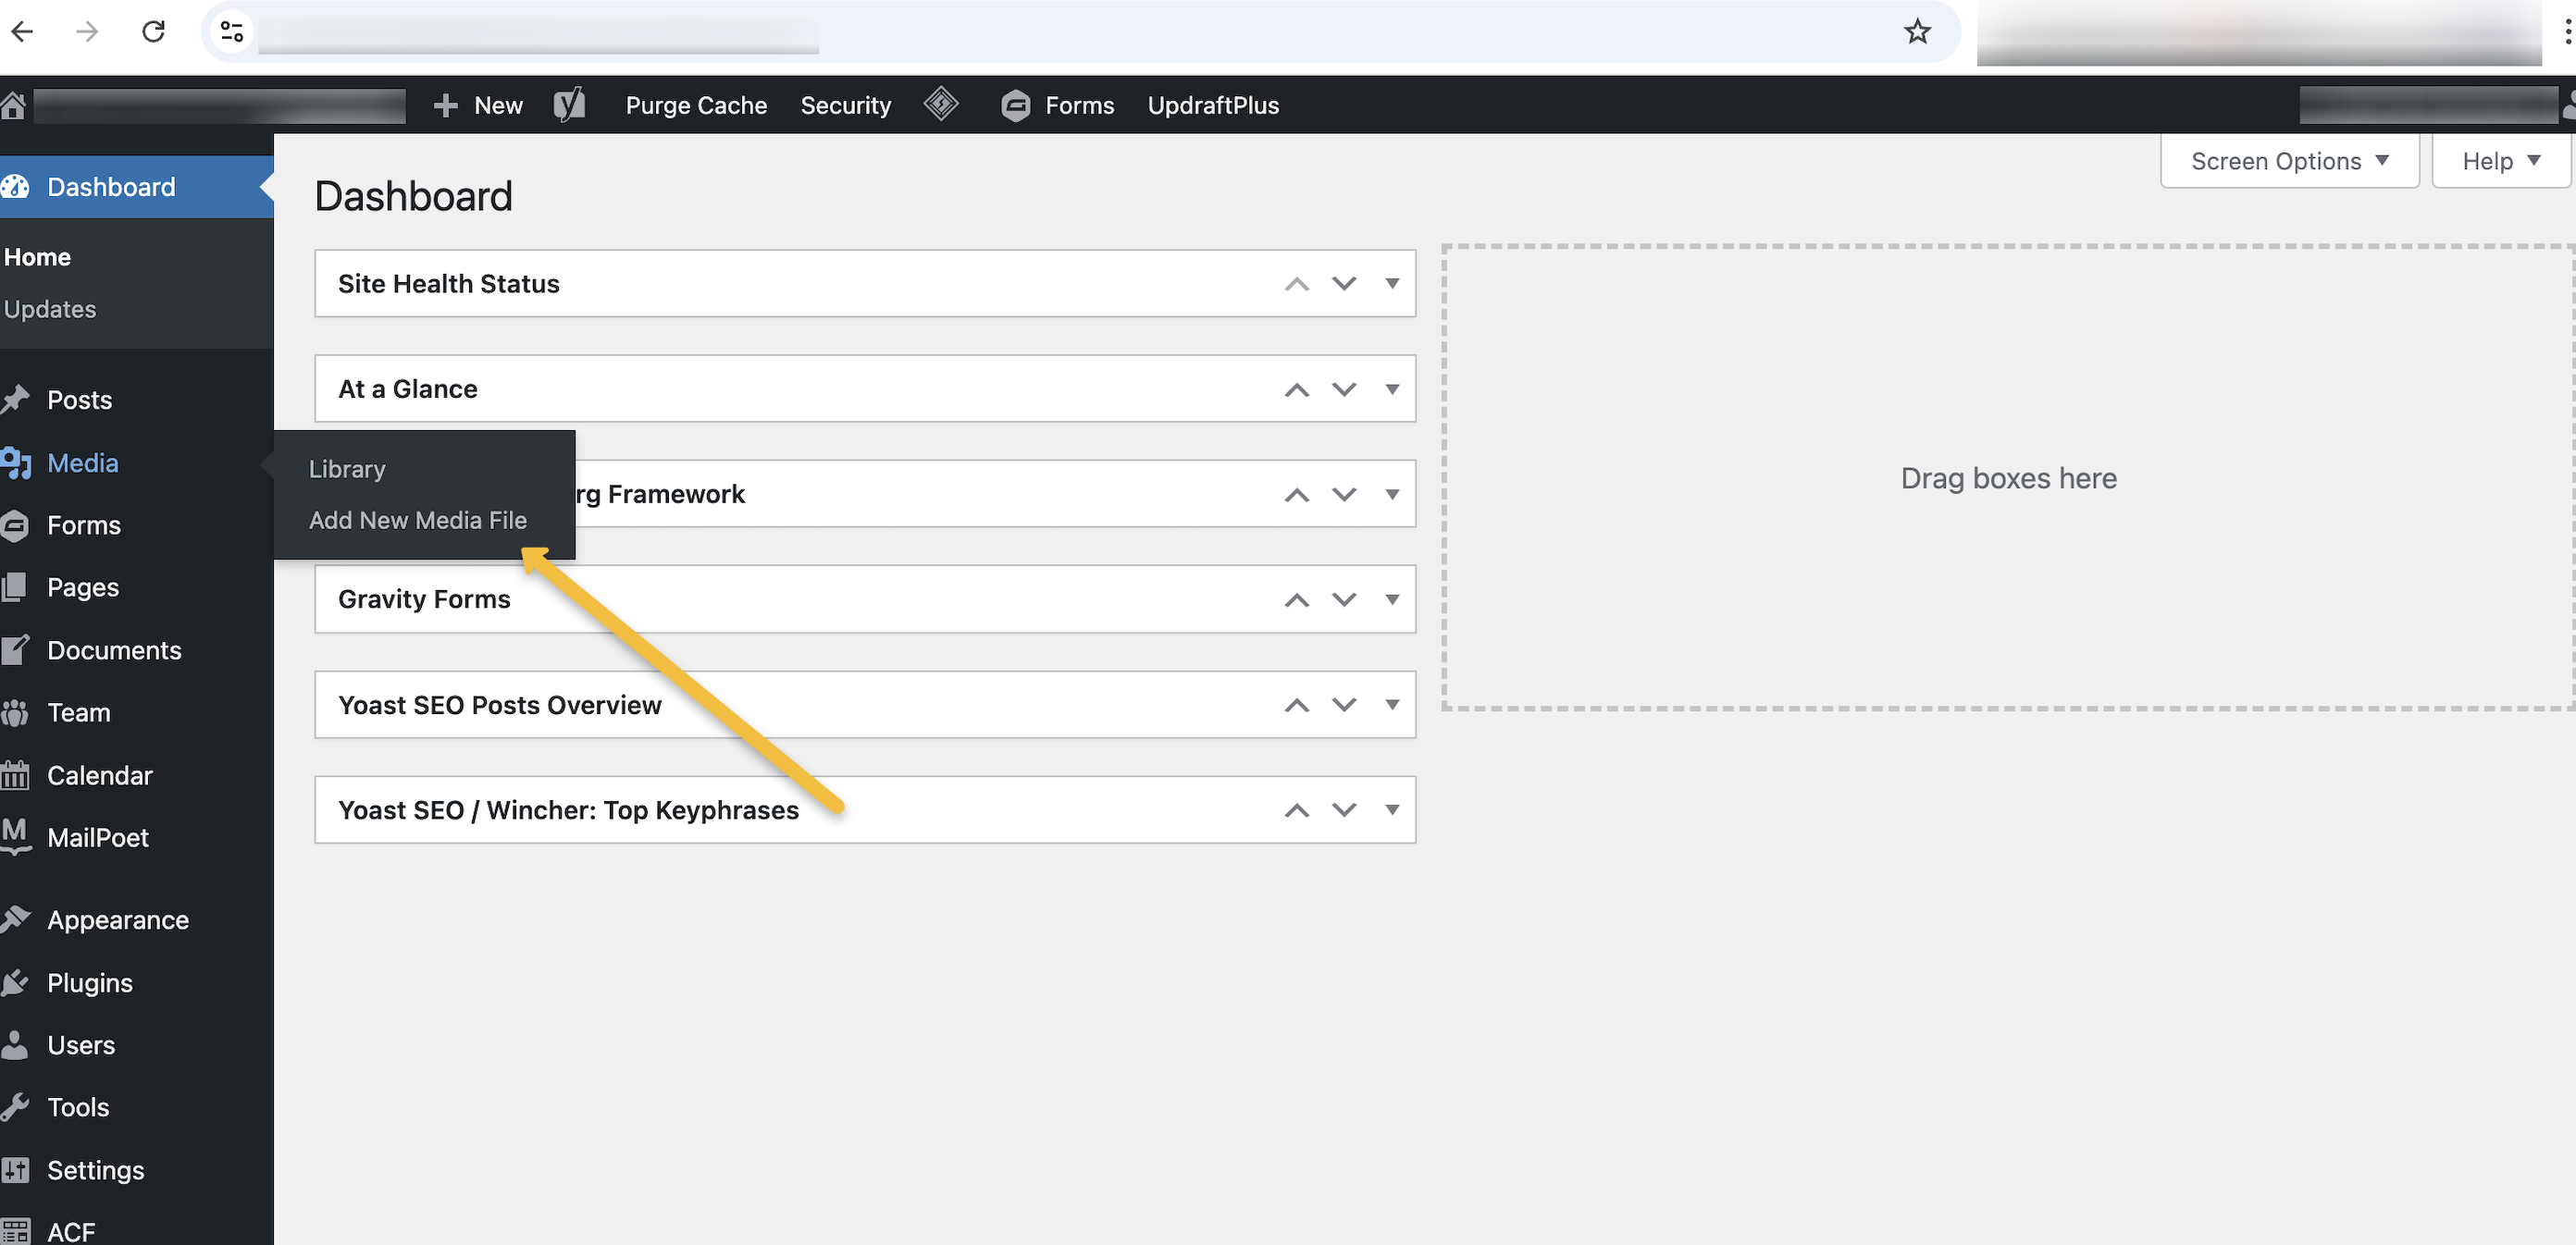
Task: Click the Team group icon
Action: pos(15,713)
